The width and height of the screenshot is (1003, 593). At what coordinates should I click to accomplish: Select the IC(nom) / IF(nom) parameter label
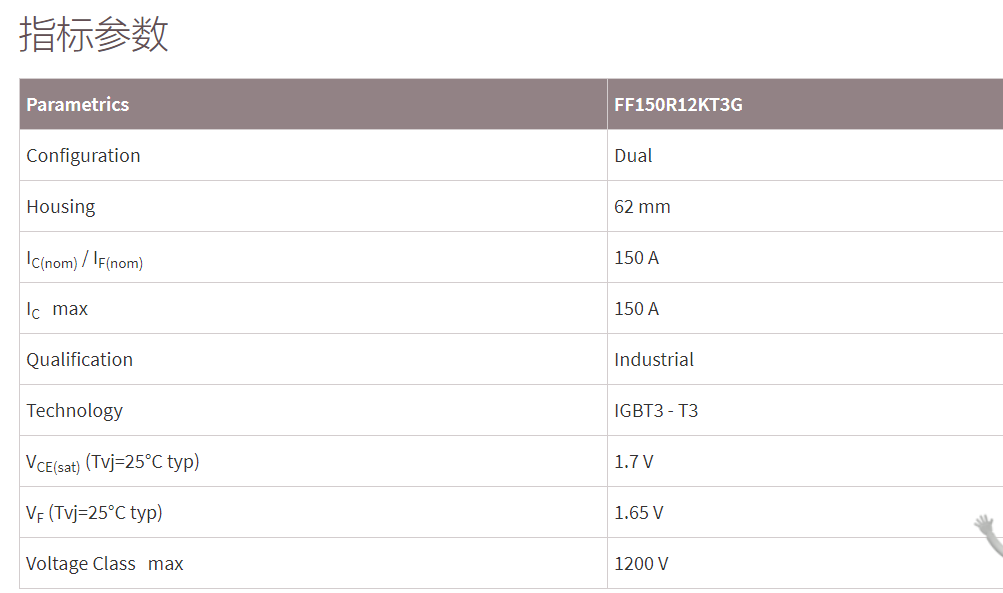pos(84,259)
